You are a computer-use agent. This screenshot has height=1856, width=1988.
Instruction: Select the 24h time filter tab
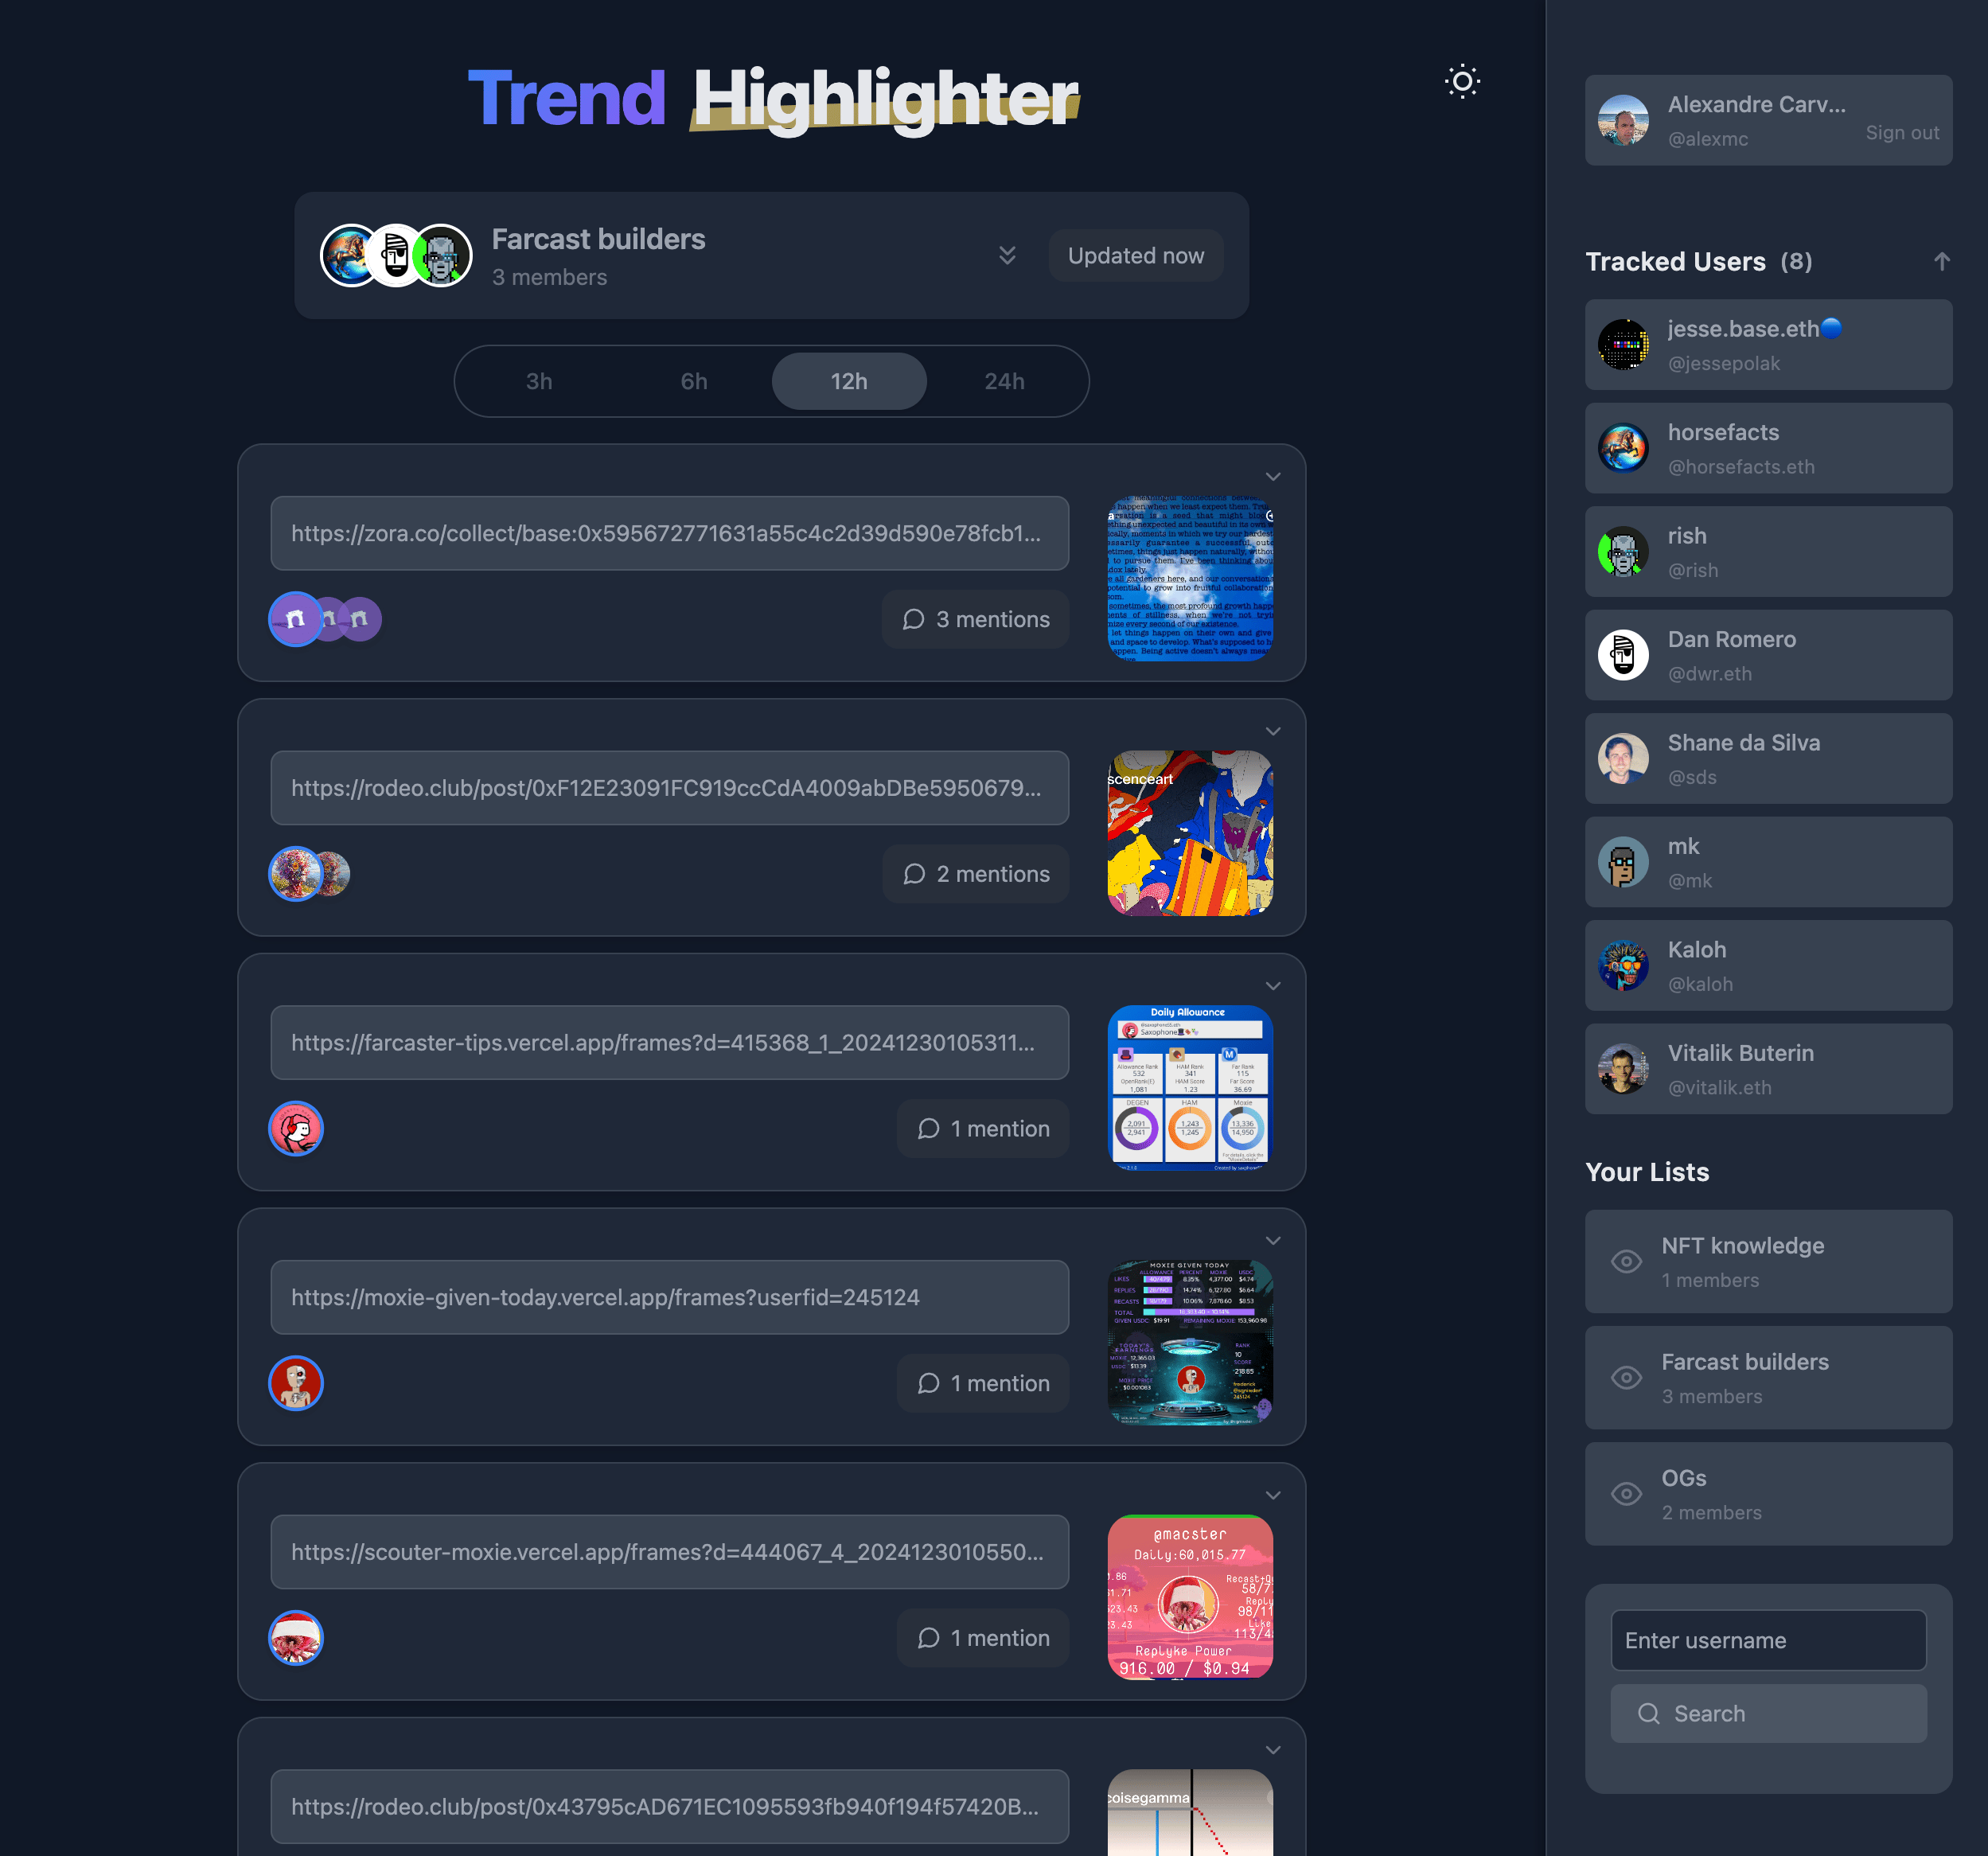pyautogui.click(x=1004, y=379)
